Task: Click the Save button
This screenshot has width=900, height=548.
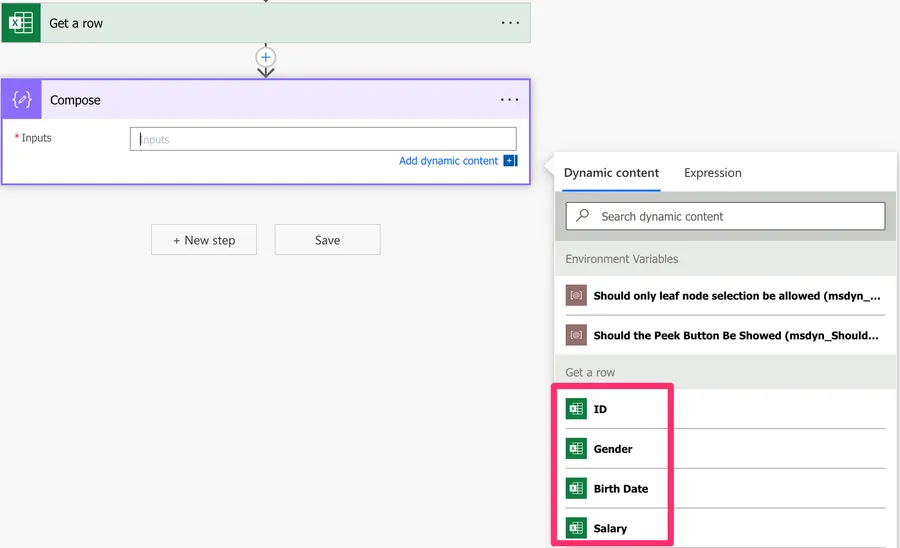Action: click(x=327, y=240)
